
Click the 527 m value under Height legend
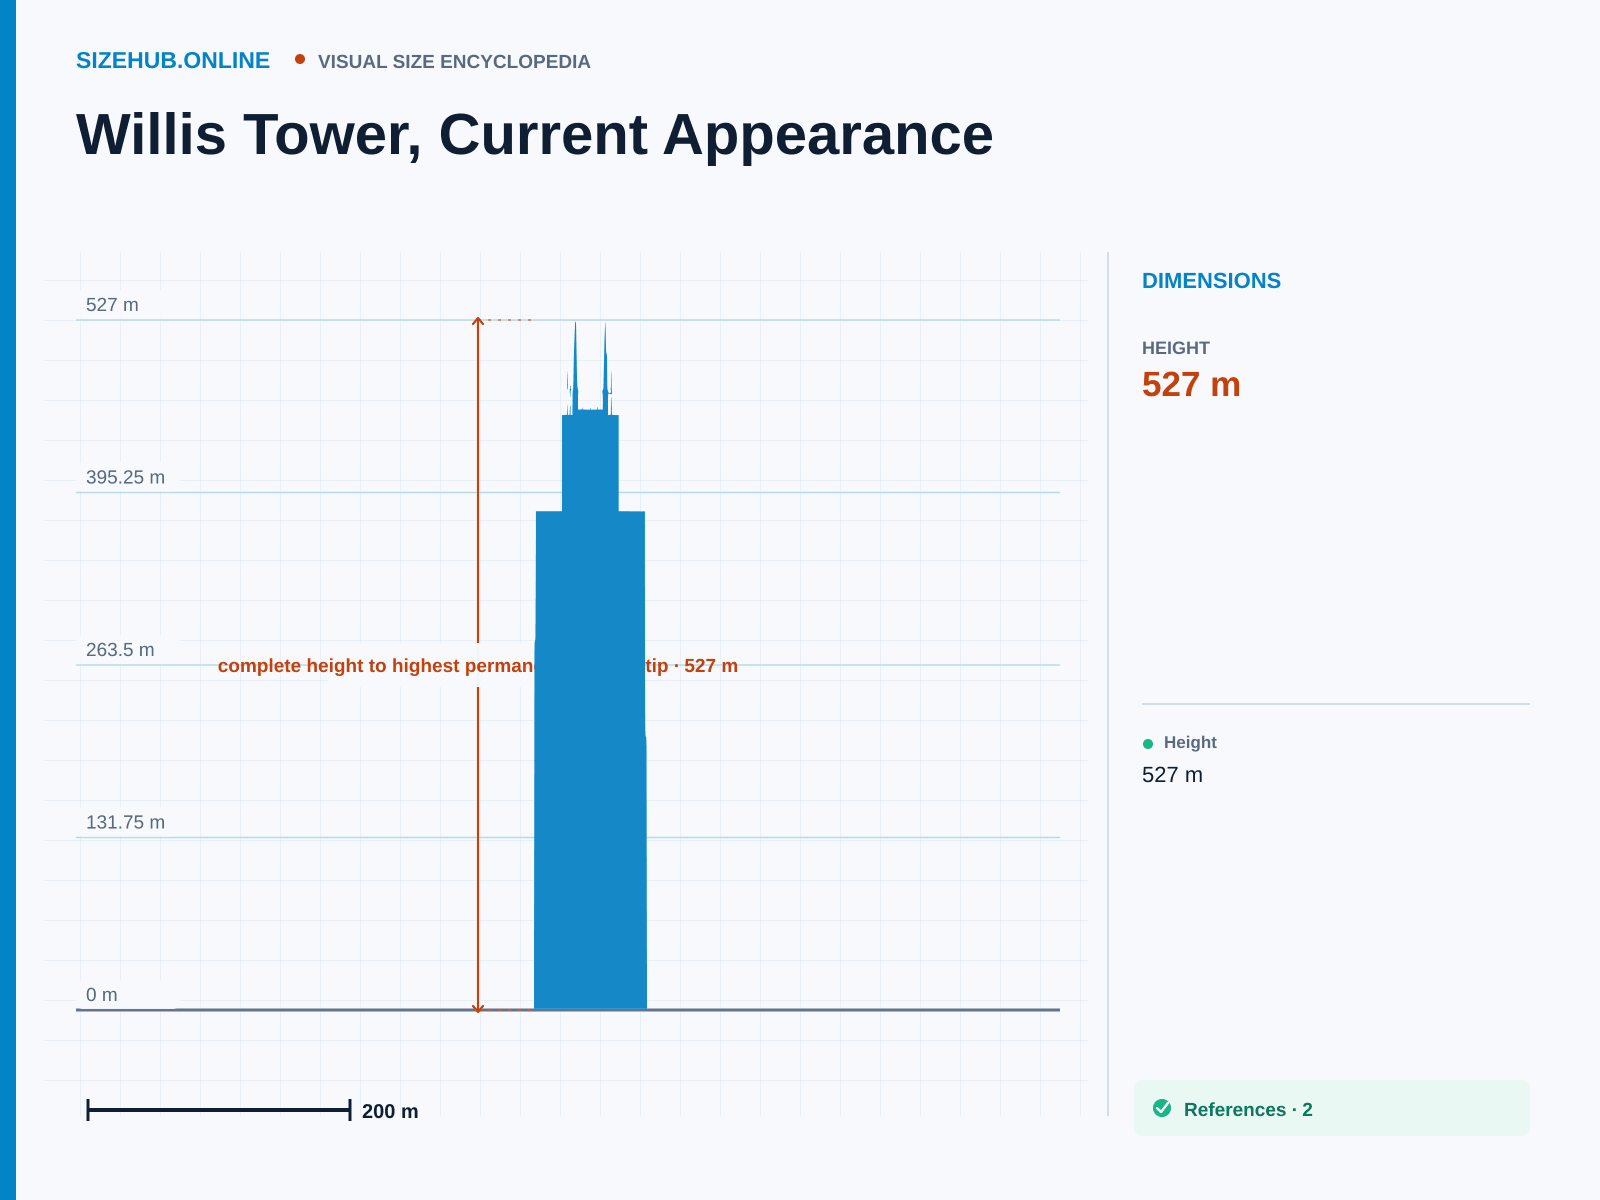[x=1172, y=775]
